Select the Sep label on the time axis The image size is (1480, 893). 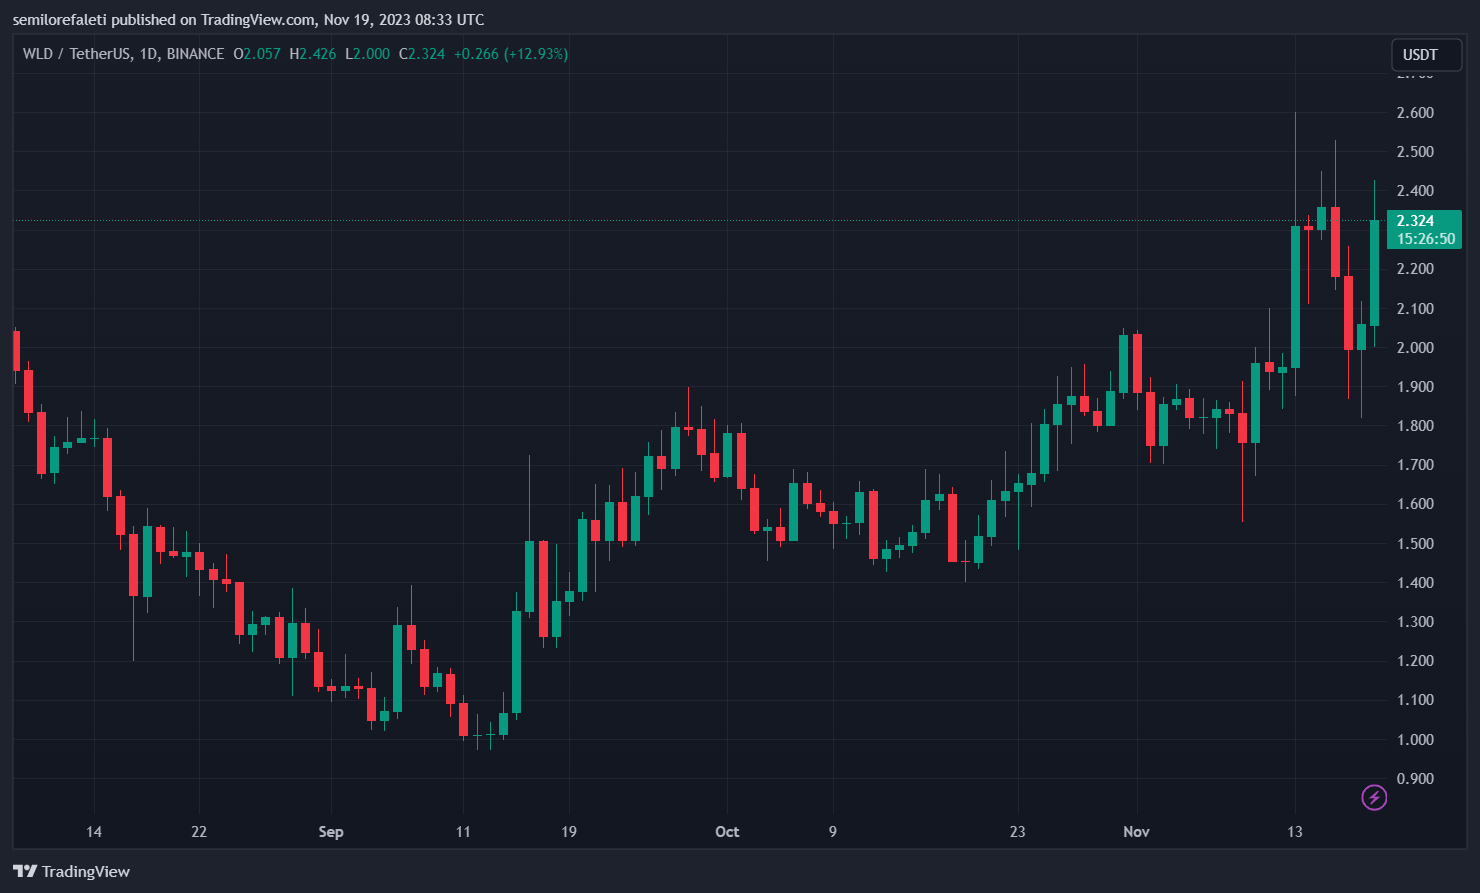pos(331,831)
